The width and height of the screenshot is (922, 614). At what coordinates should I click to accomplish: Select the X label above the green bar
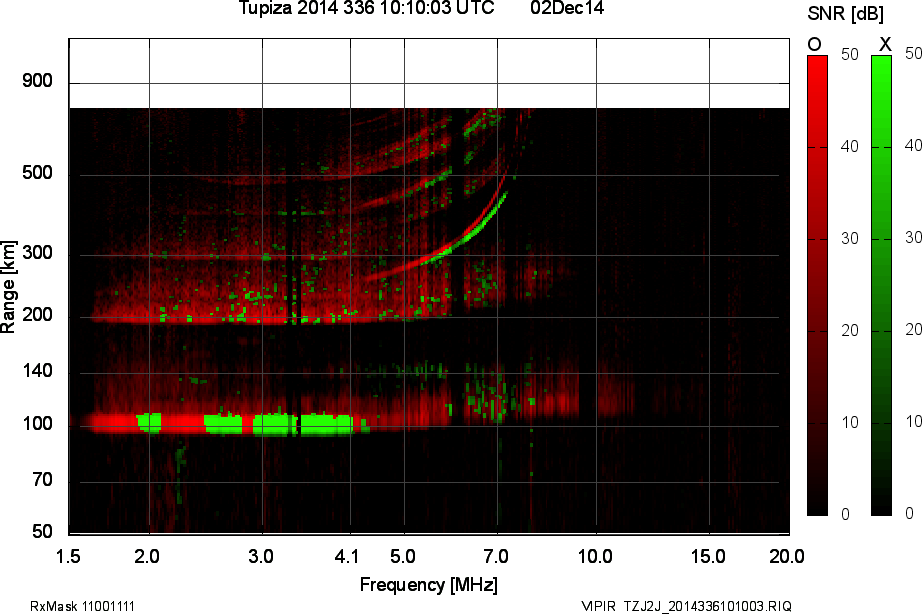(884, 44)
